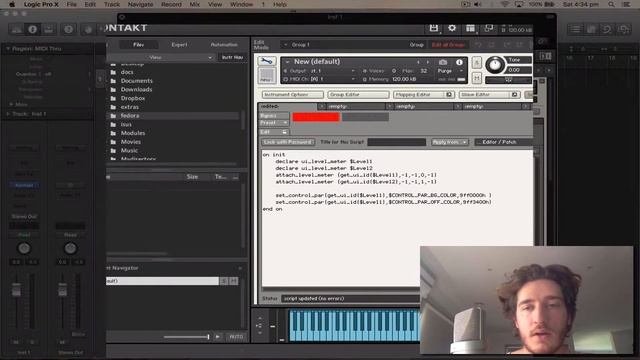Click the info icon in instrument header

tap(459, 62)
